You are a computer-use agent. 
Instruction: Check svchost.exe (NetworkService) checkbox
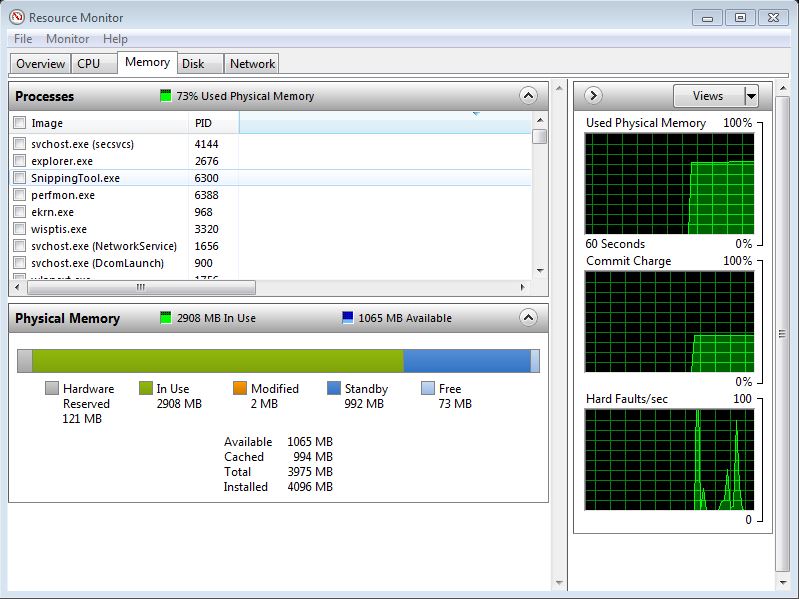(x=19, y=246)
